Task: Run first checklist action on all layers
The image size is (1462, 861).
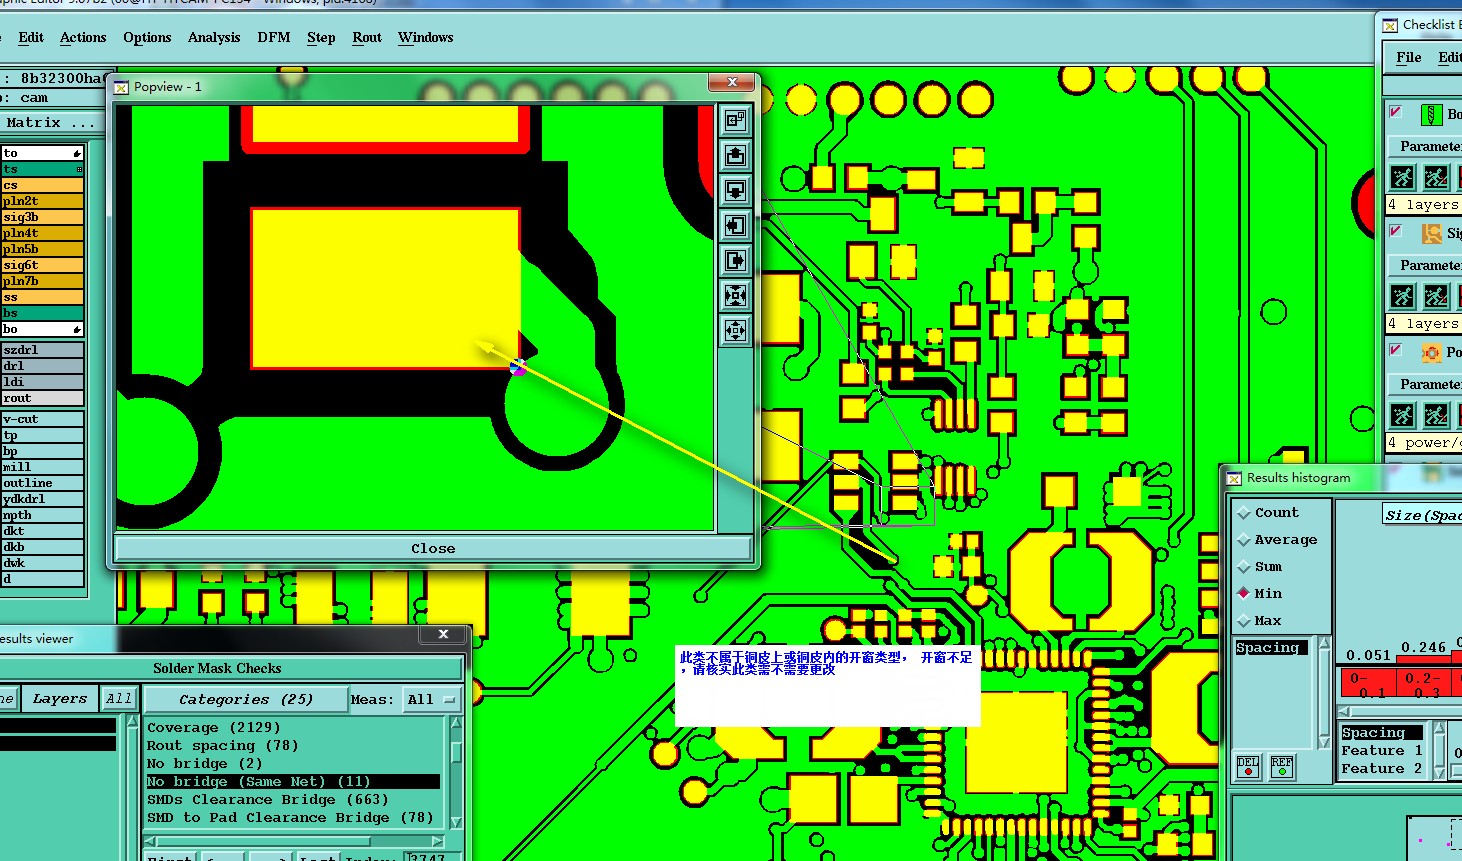Action: (x=1402, y=177)
